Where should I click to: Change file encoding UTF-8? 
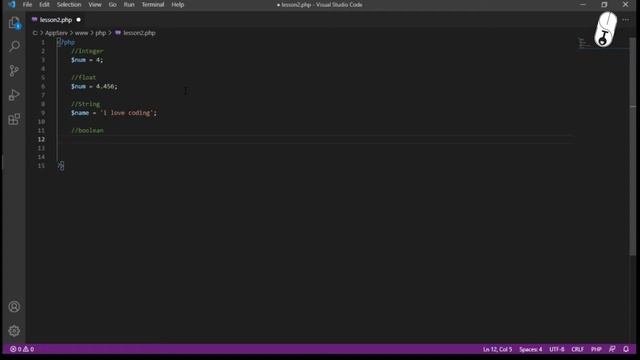click(x=557, y=349)
